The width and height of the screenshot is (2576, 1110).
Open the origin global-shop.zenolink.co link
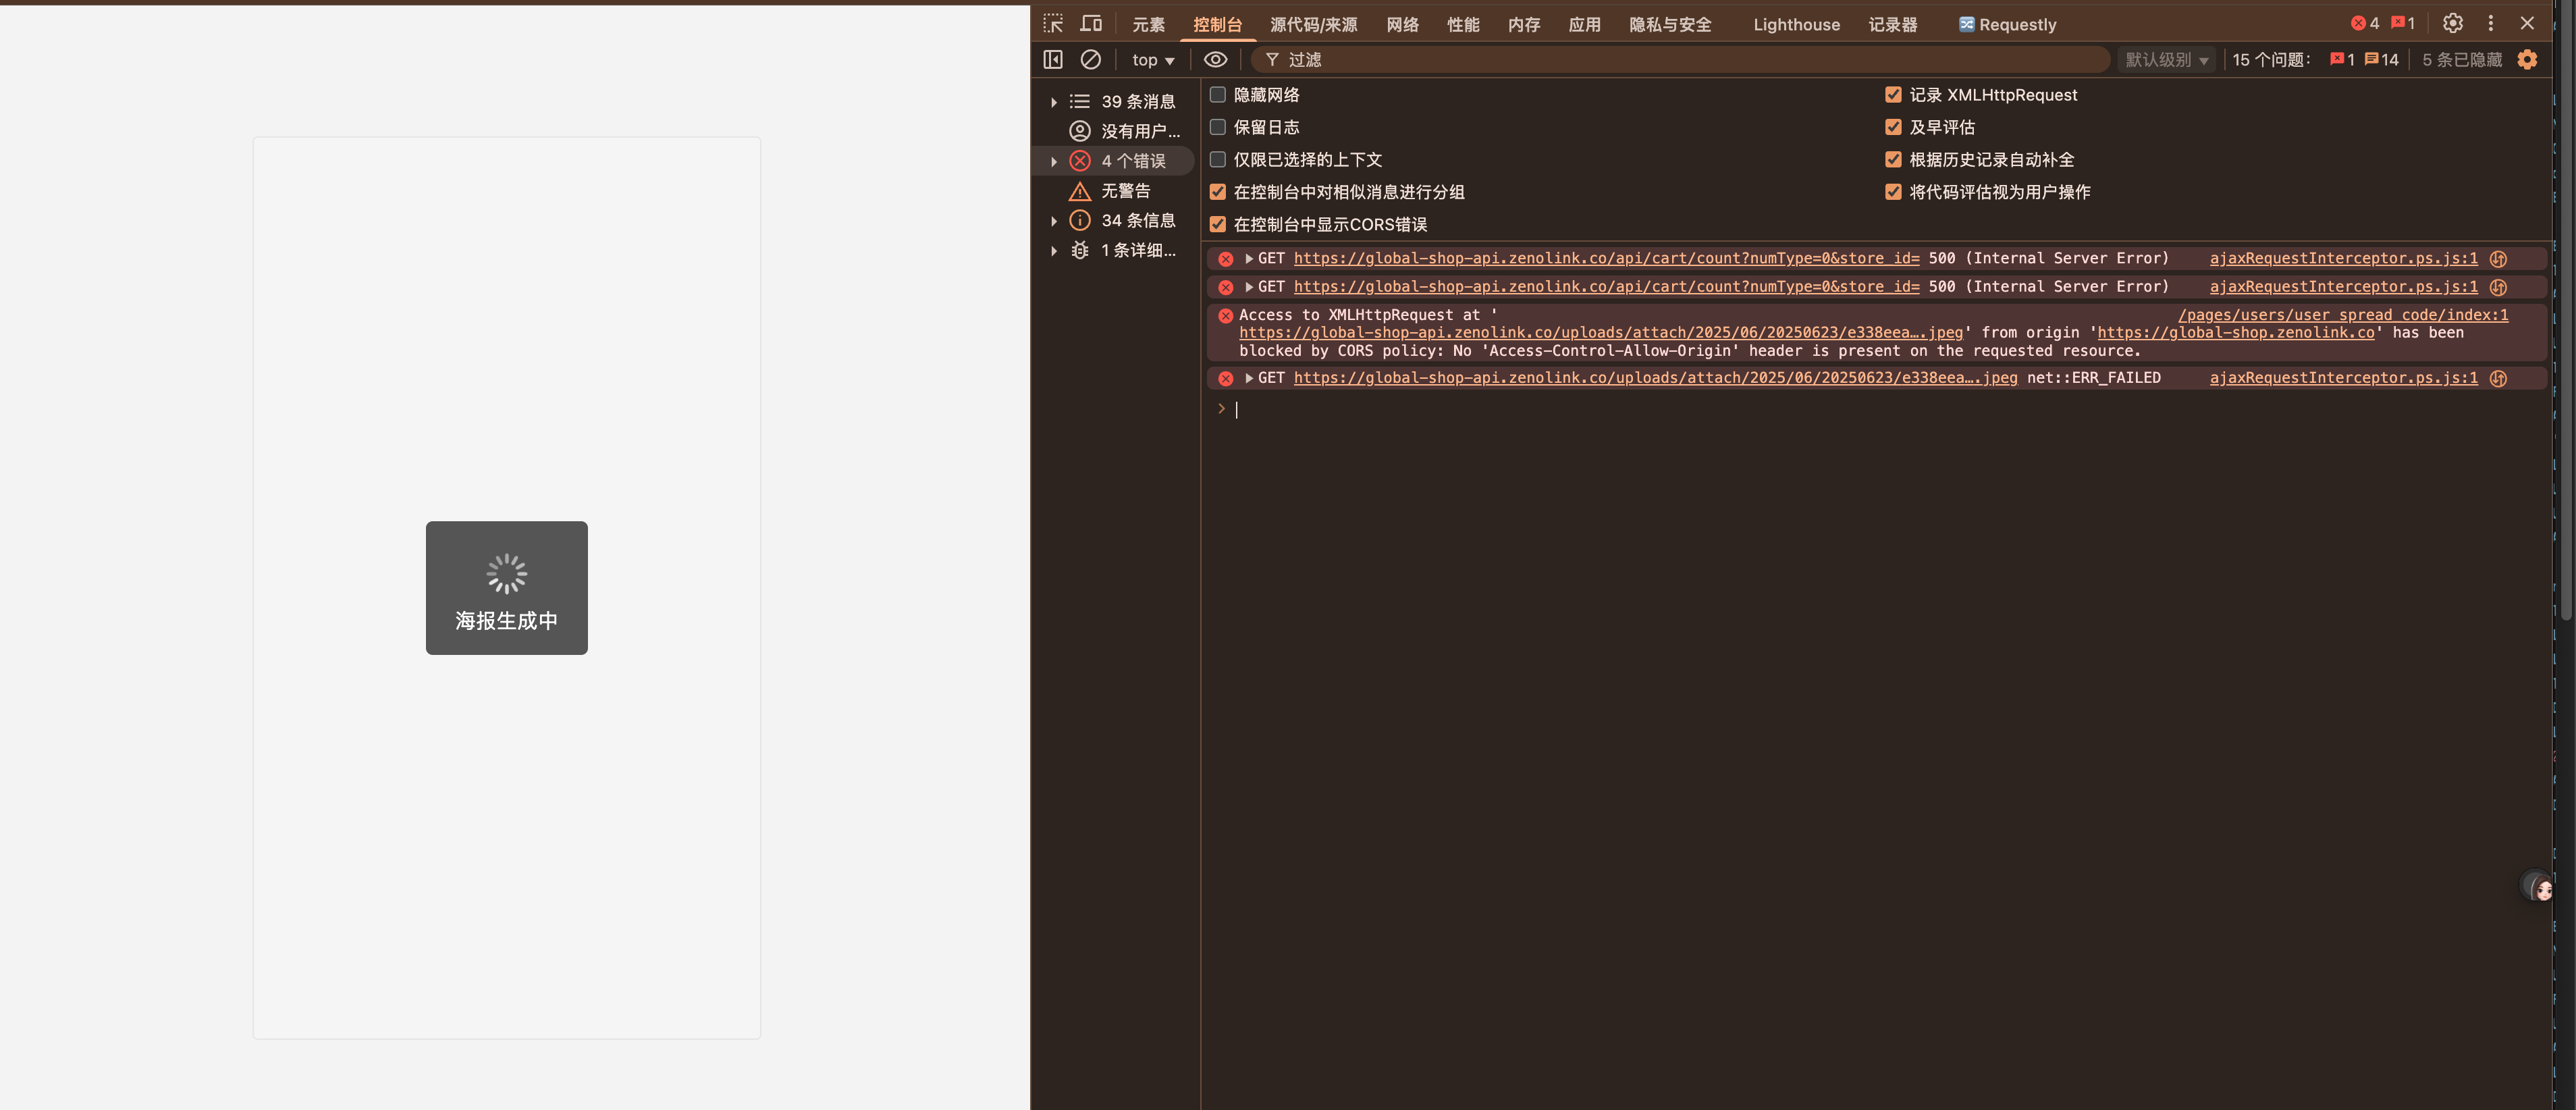[2235, 333]
